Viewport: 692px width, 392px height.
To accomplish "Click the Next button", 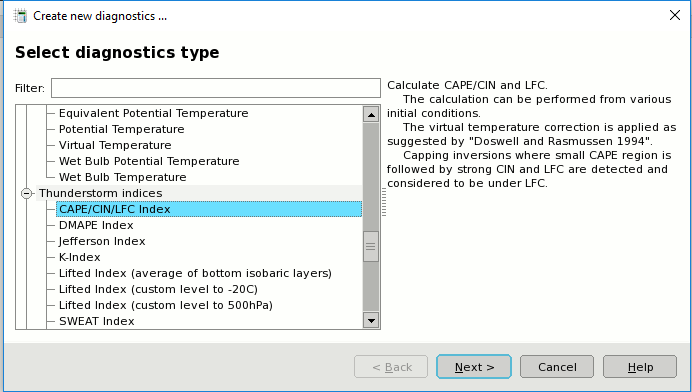I will 474,367.
